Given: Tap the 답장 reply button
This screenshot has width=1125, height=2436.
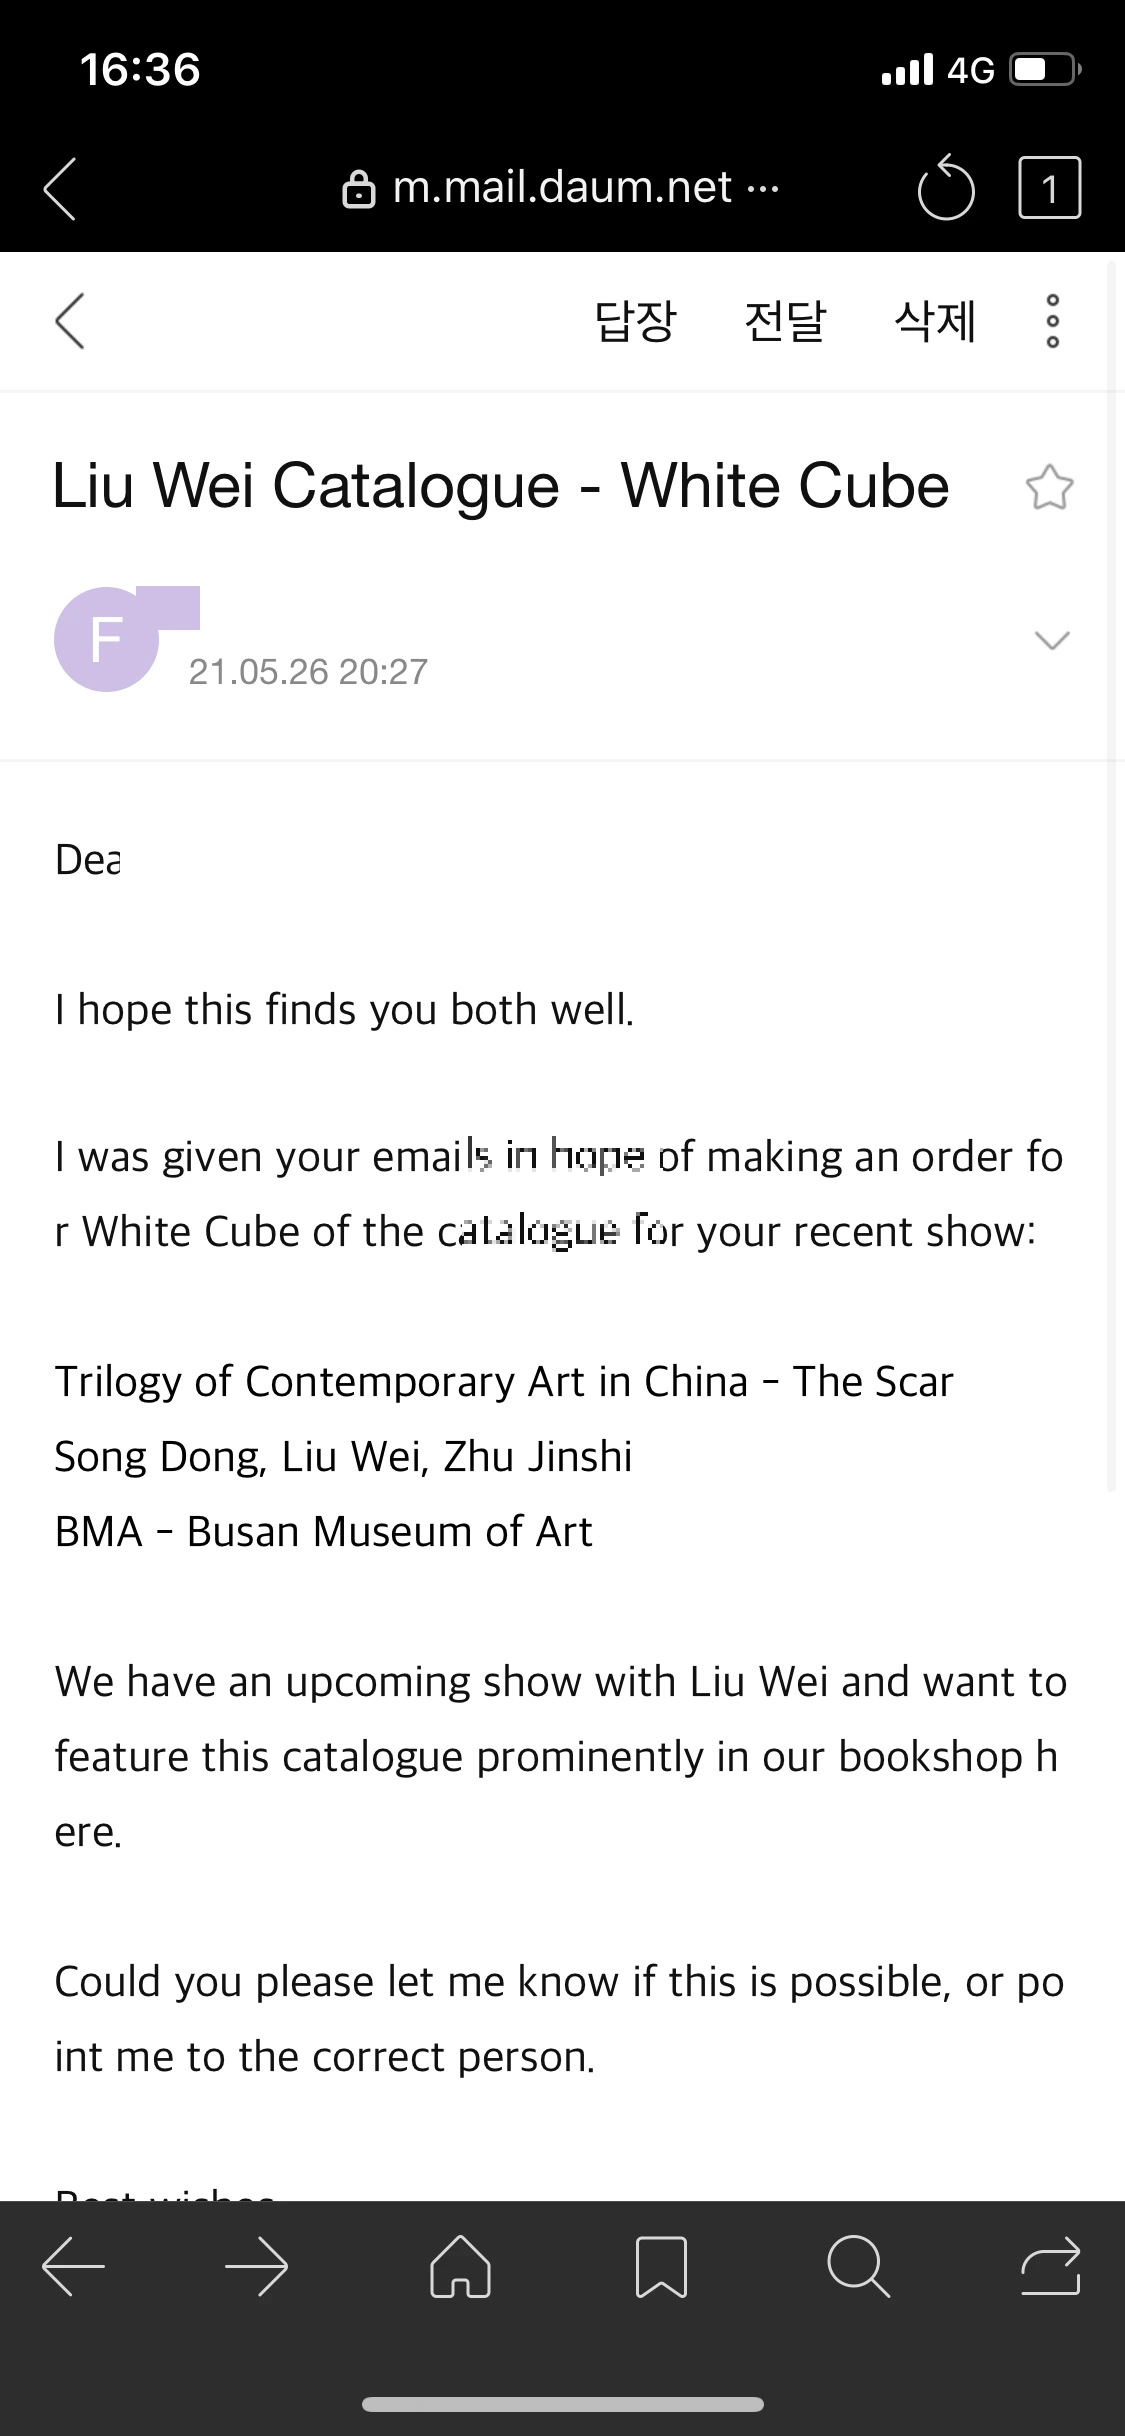Looking at the screenshot, I should click(x=635, y=321).
